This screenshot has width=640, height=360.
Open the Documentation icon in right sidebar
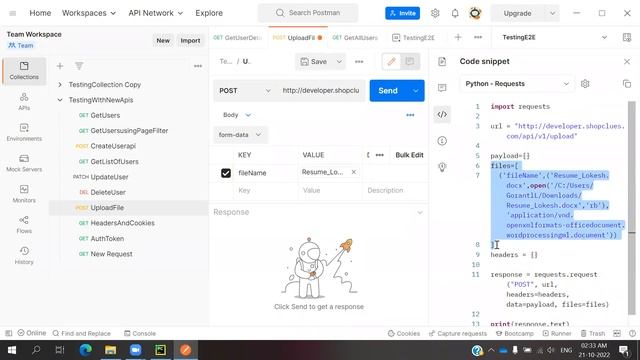[x=442, y=62]
